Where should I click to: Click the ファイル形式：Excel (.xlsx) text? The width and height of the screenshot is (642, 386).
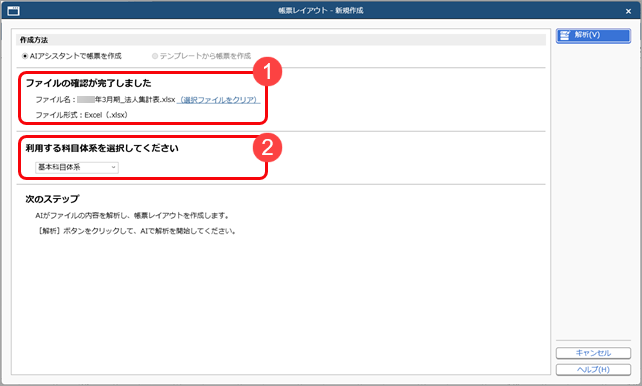click(x=82, y=115)
